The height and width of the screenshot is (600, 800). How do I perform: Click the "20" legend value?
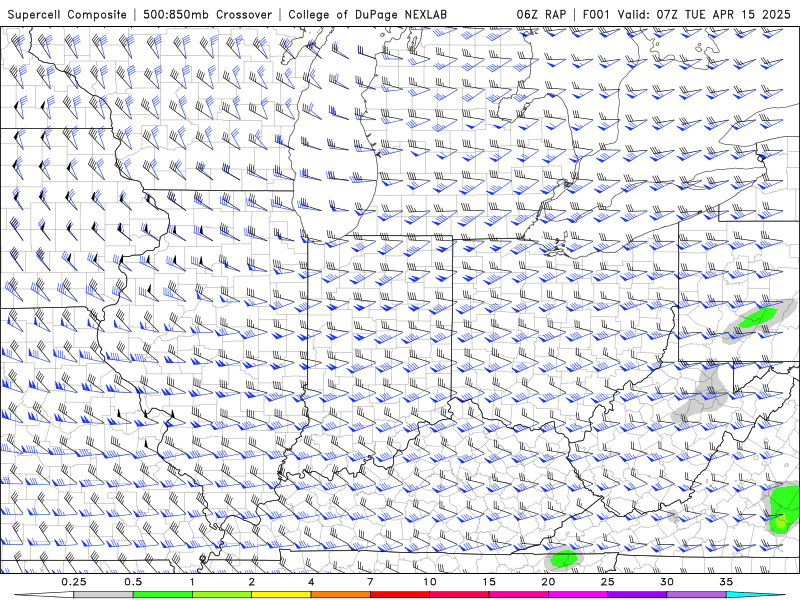(548, 582)
